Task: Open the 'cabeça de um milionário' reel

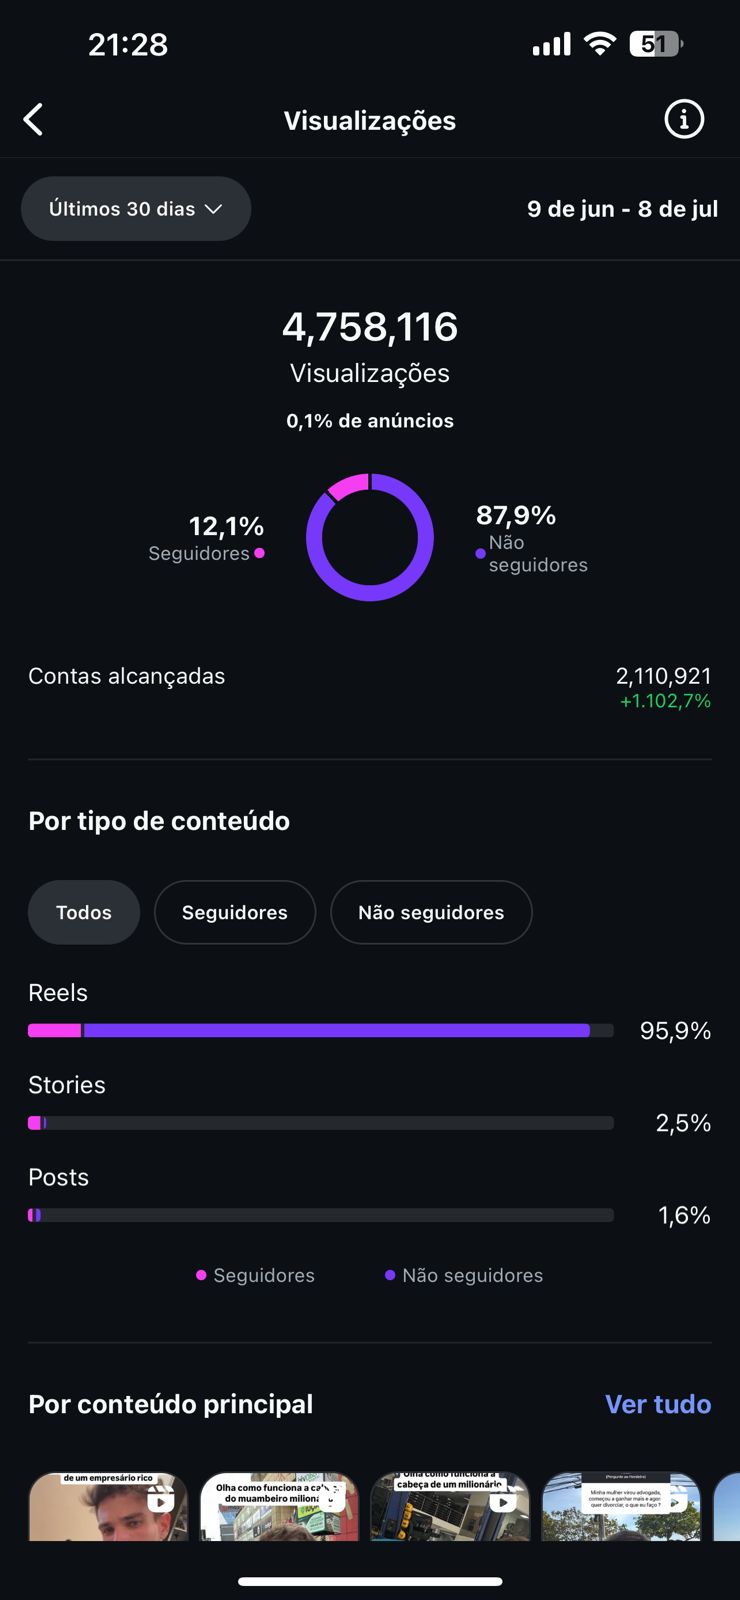Action: click(450, 1506)
